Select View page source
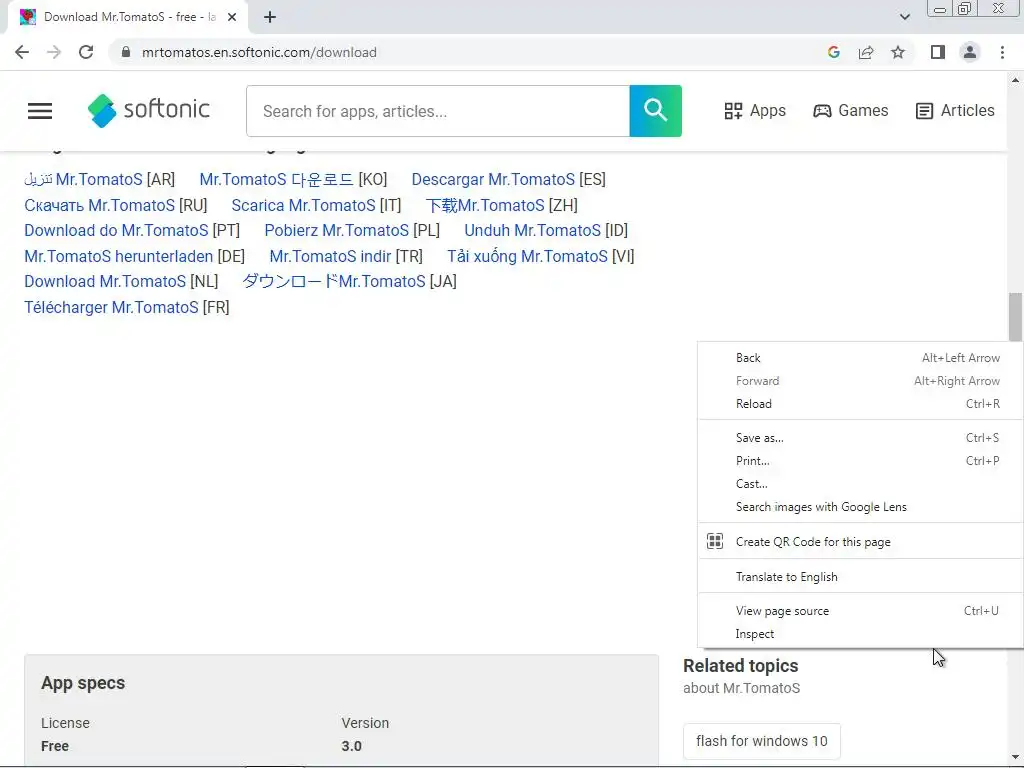Screen dimensions: 1024x768 tap(860, 611)
